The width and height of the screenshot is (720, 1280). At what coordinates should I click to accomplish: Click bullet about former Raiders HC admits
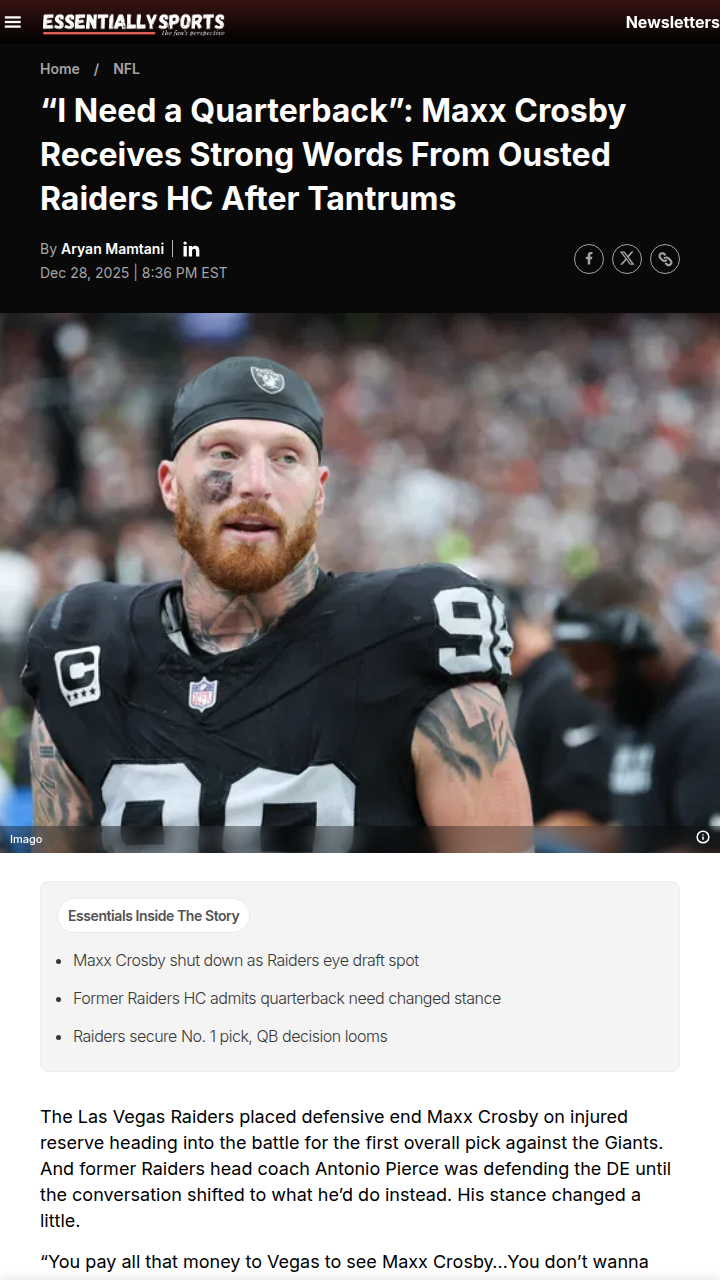(x=287, y=998)
